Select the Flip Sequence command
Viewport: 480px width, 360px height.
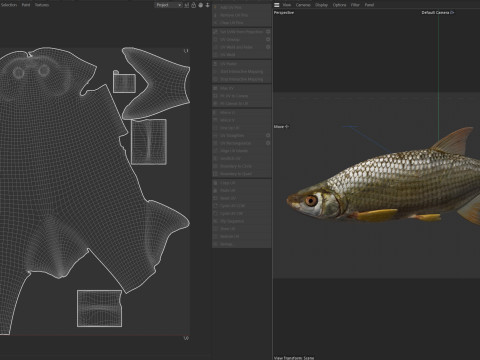(x=242, y=221)
